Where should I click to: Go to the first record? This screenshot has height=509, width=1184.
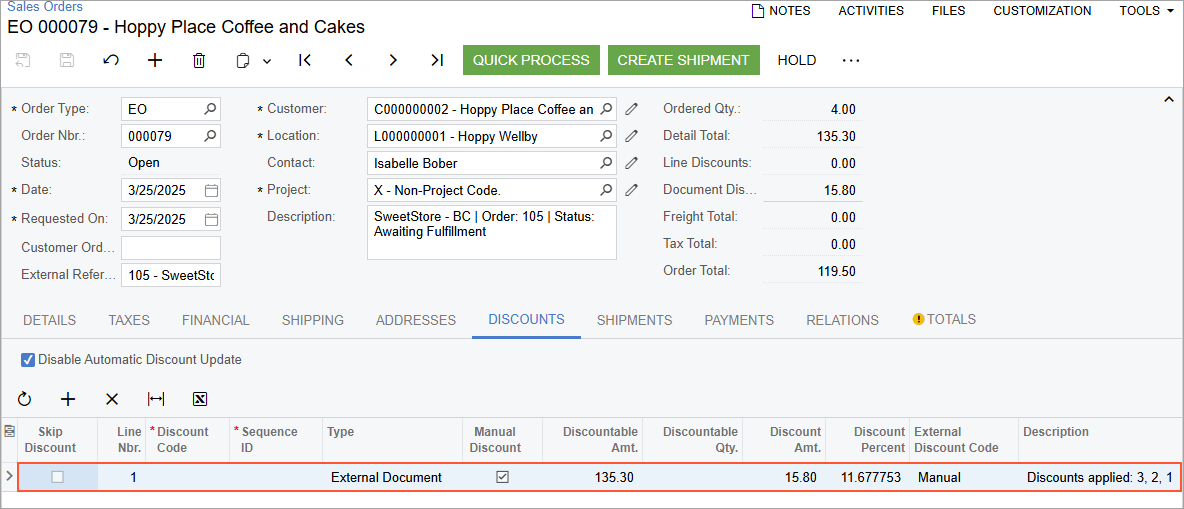[x=305, y=60]
